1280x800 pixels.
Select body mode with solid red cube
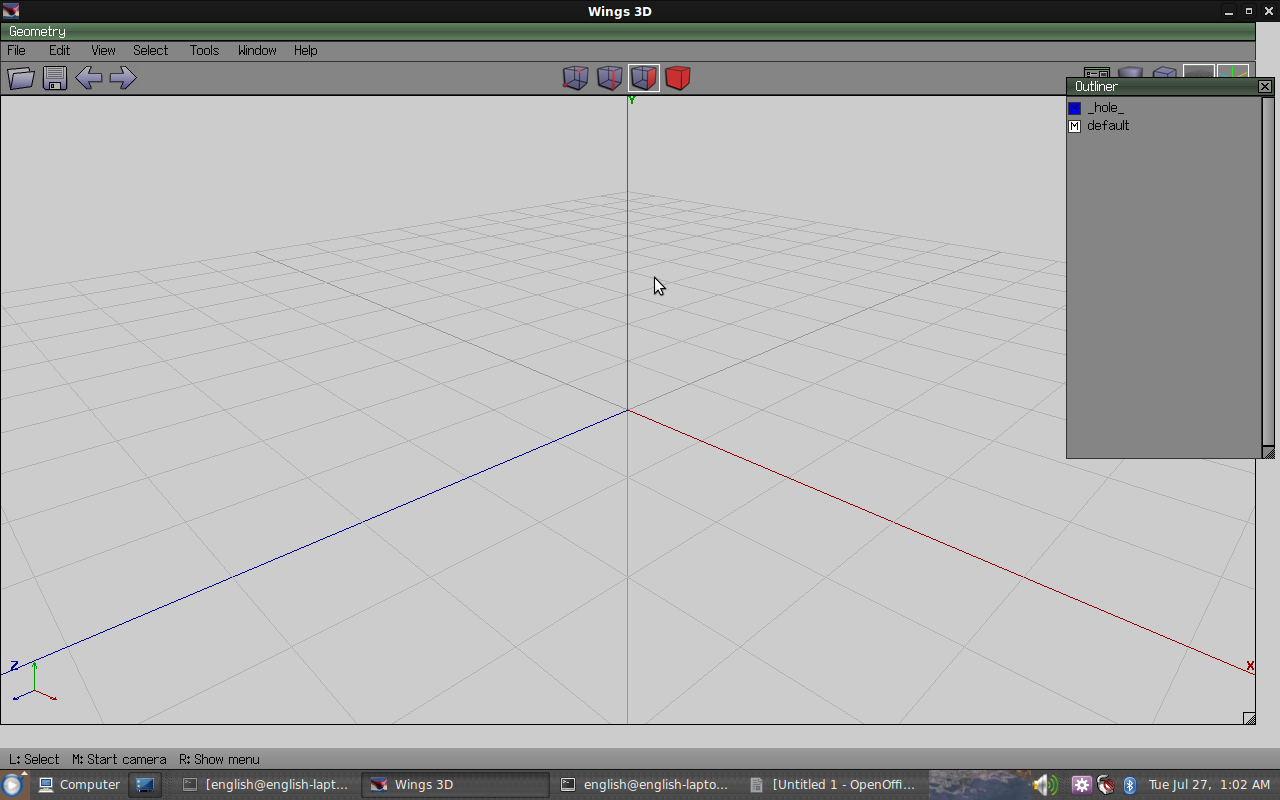[678, 78]
